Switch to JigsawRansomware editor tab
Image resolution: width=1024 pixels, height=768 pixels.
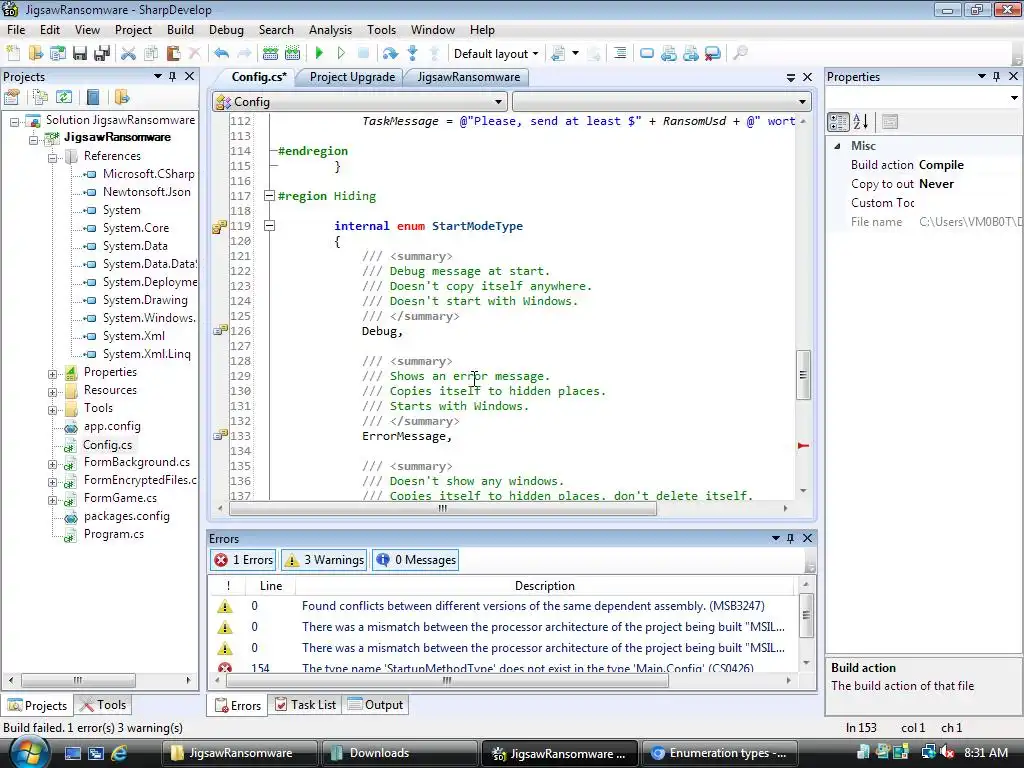point(468,77)
